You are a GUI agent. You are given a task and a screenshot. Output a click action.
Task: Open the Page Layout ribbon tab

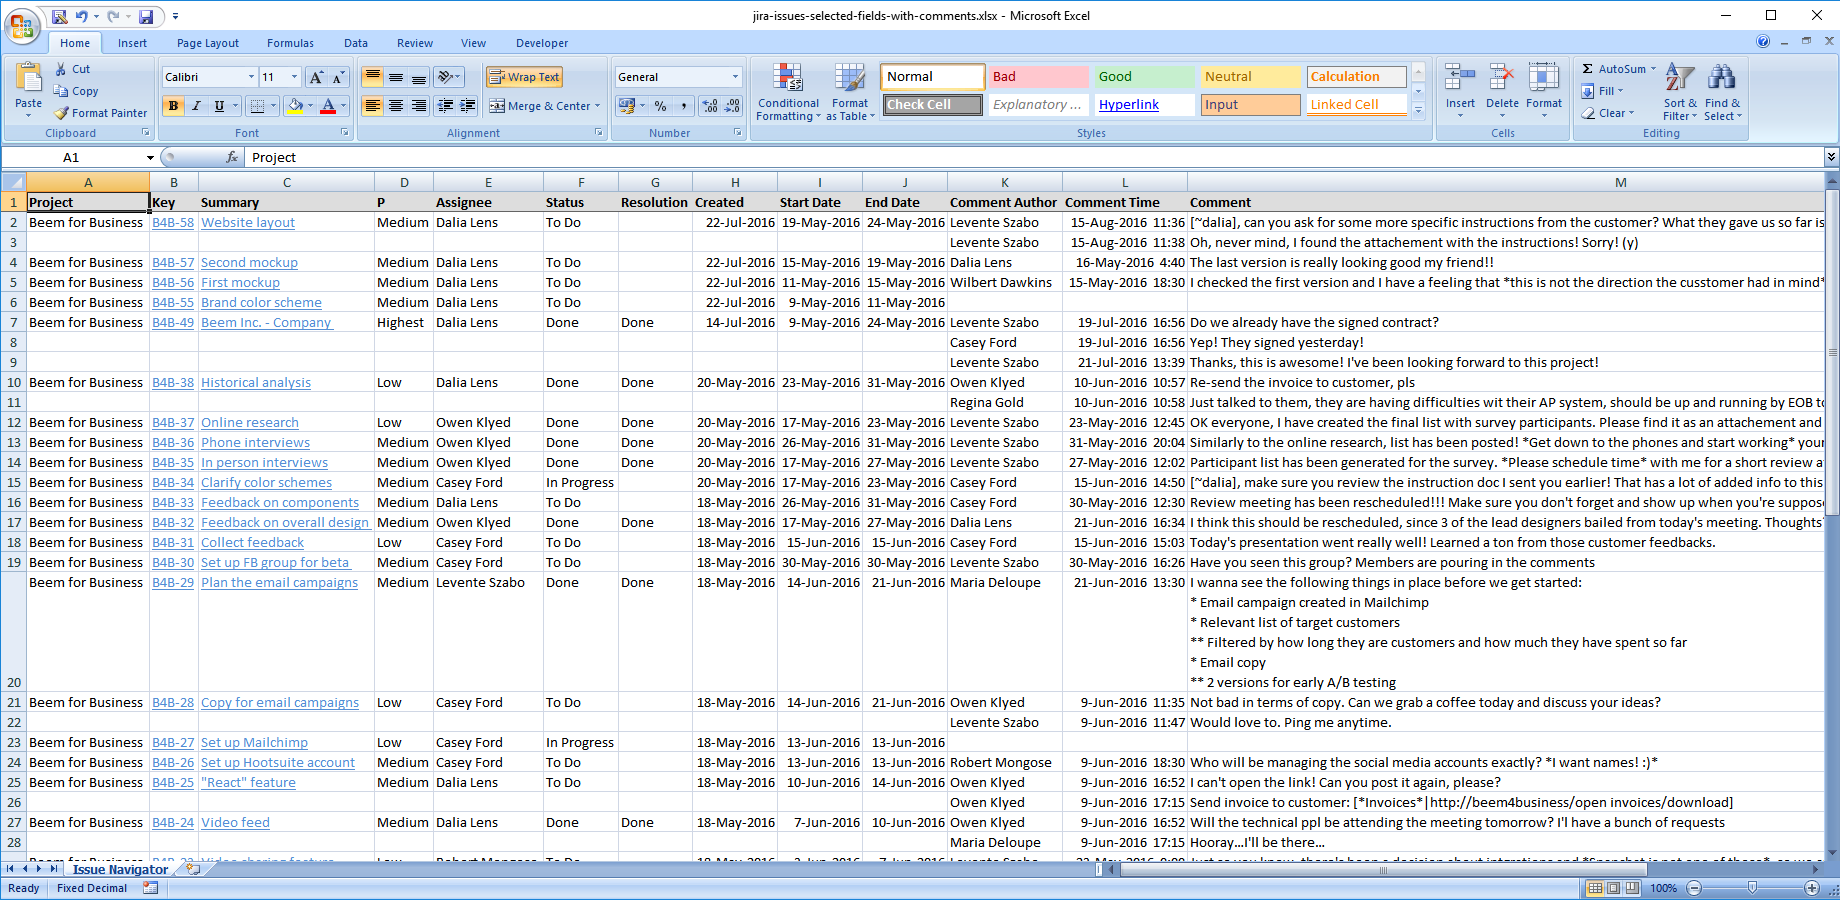pos(207,43)
